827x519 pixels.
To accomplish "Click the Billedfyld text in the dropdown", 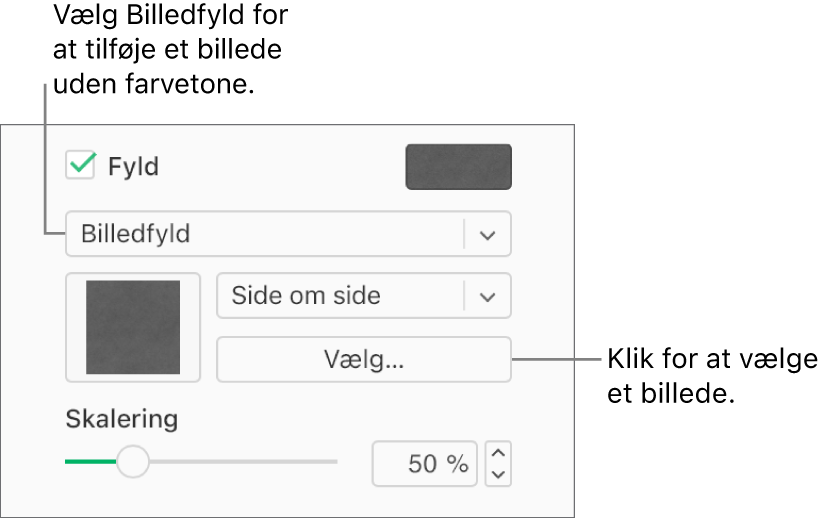I will coord(135,235).
